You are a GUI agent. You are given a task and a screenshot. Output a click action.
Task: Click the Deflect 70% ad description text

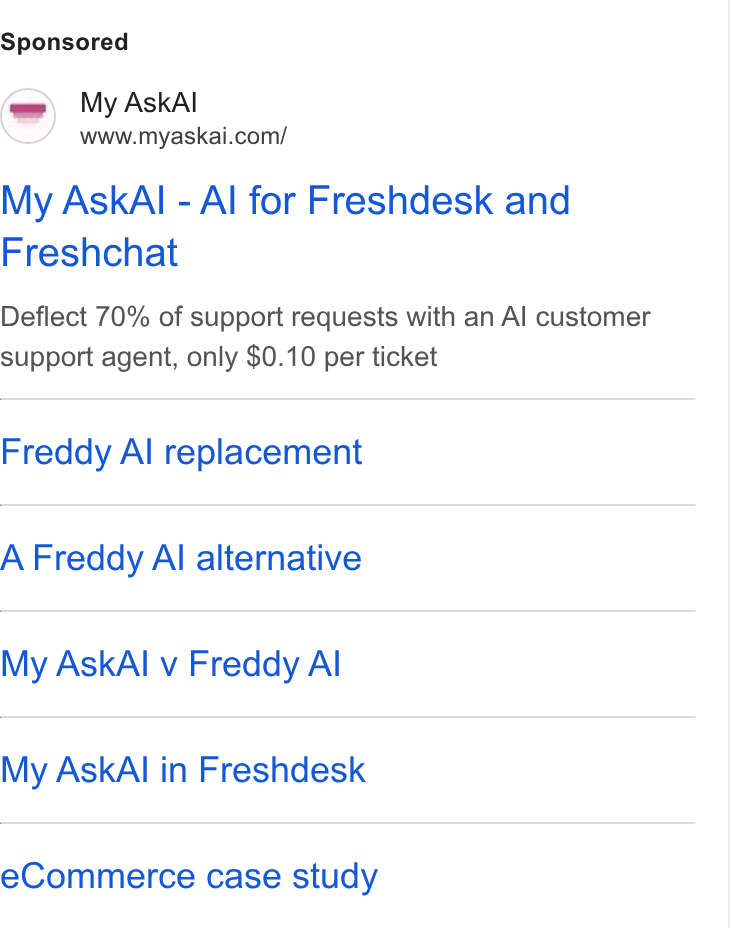pyautogui.click(x=325, y=337)
